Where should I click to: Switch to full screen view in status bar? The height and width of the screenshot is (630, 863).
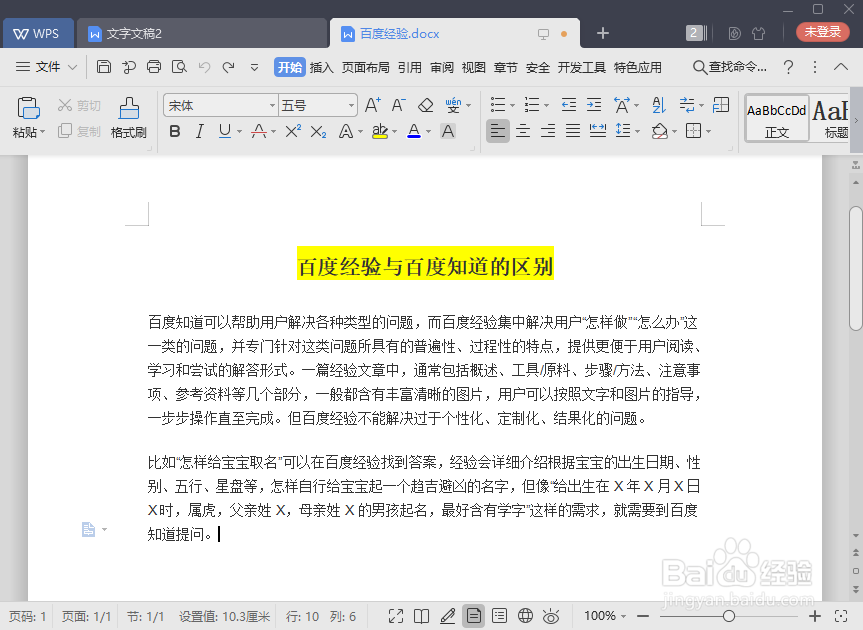pyautogui.click(x=396, y=616)
